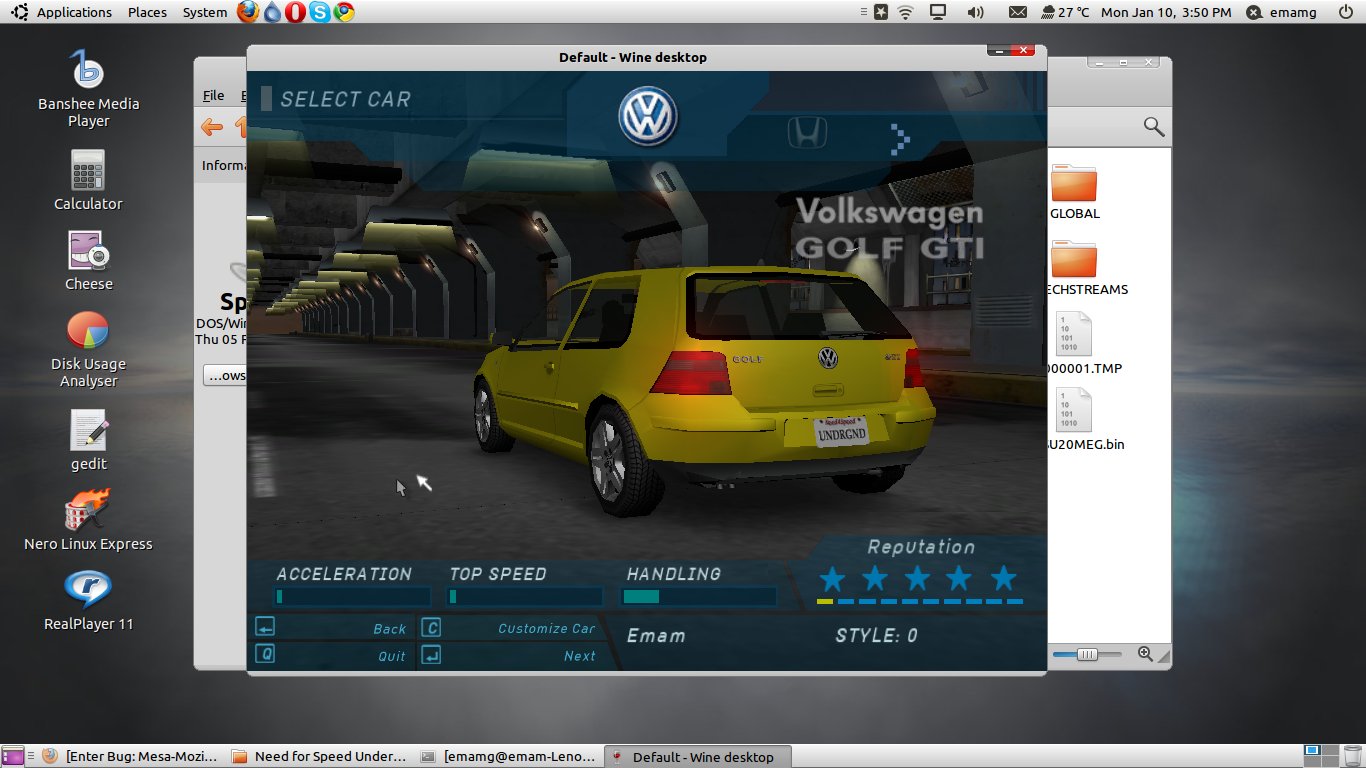Launch the Cheese webcam desktop icon

[88, 260]
